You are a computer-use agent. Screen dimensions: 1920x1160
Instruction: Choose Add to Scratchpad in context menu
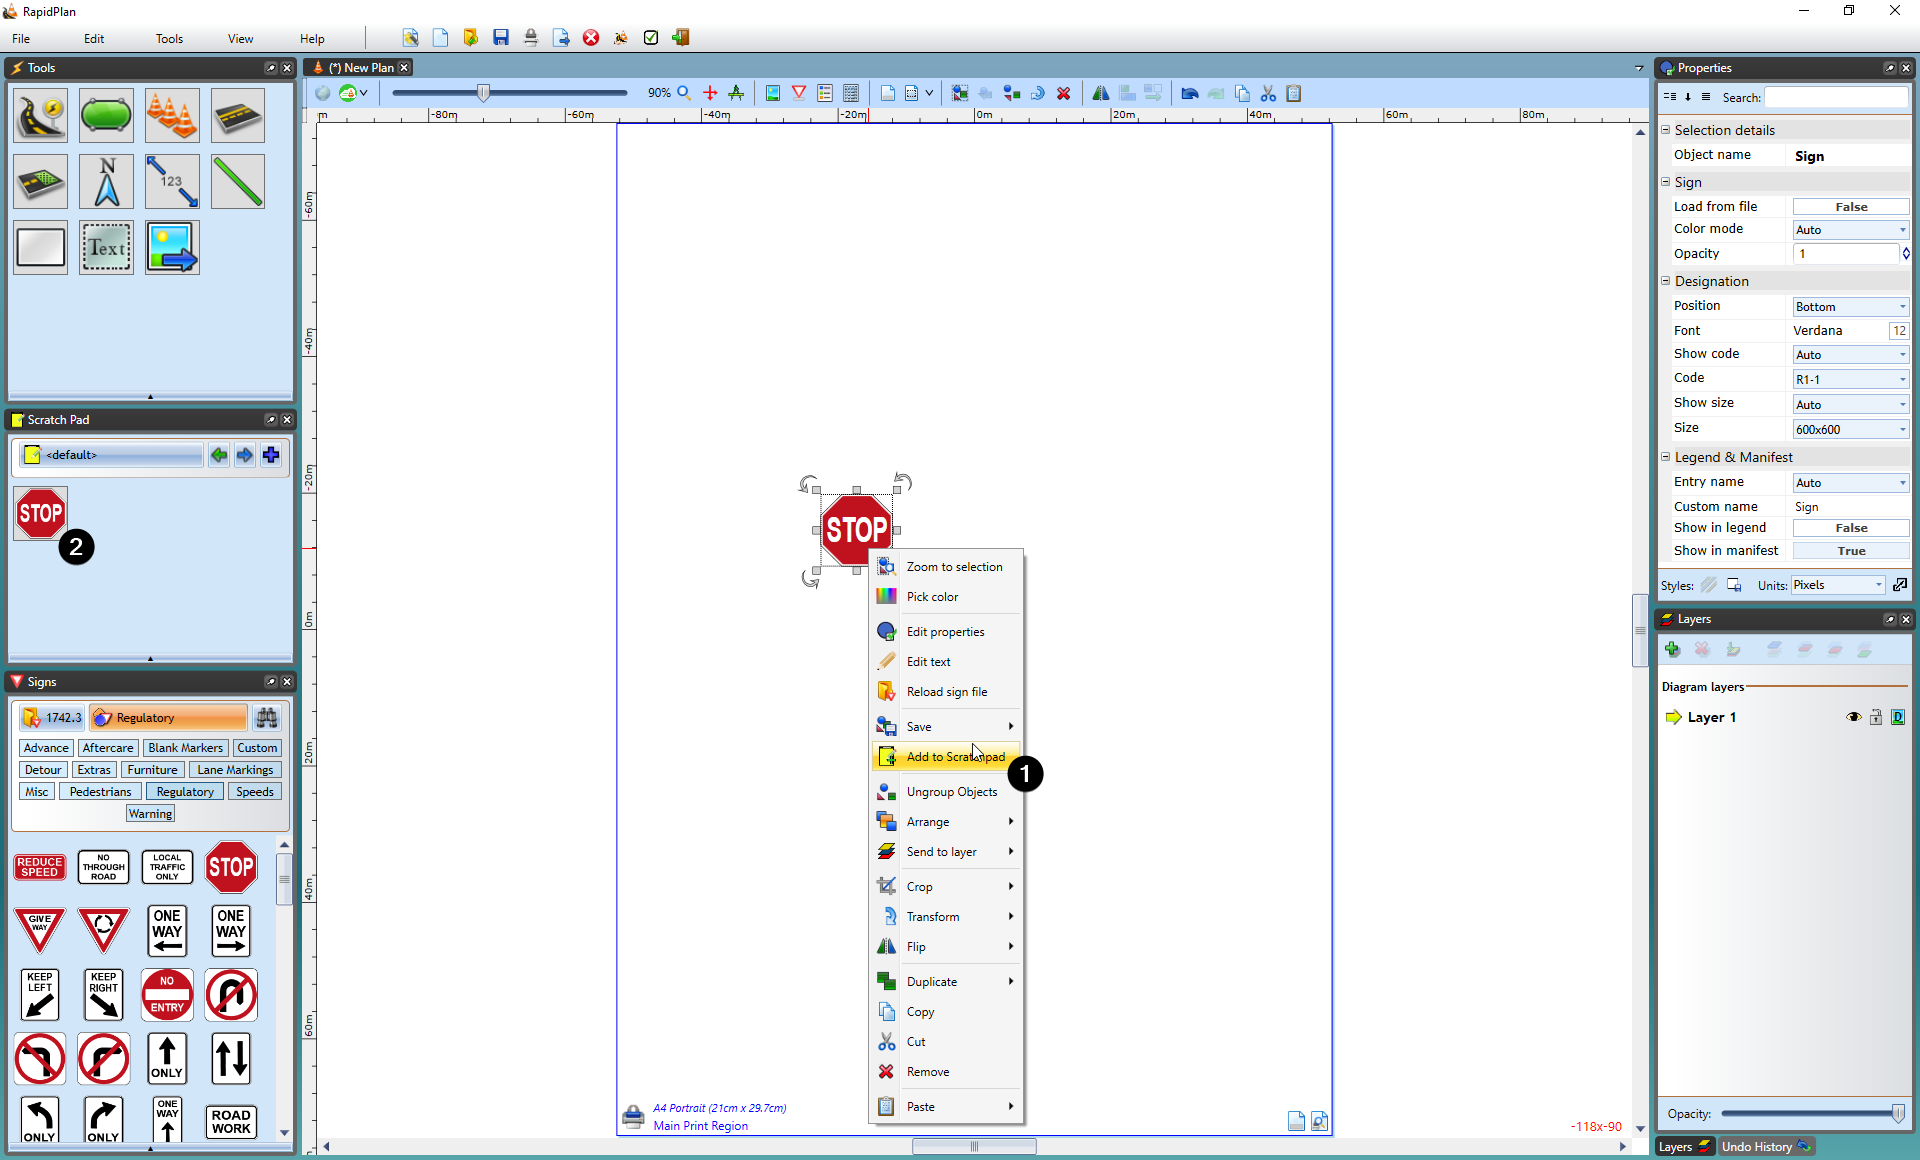(x=946, y=757)
